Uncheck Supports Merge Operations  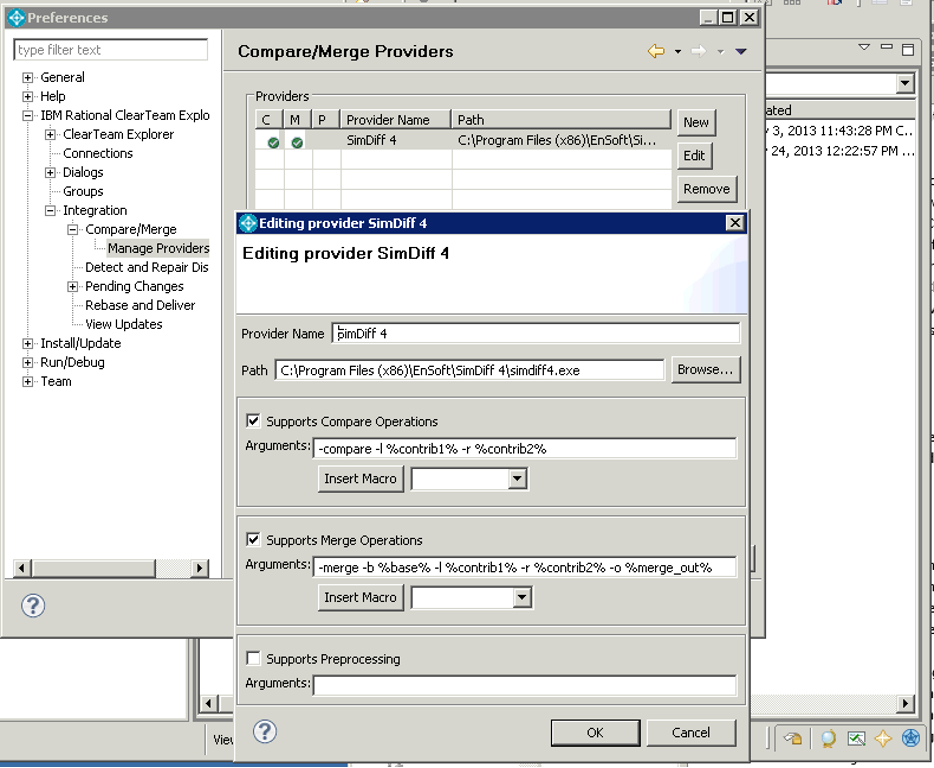click(x=253, y=540)
